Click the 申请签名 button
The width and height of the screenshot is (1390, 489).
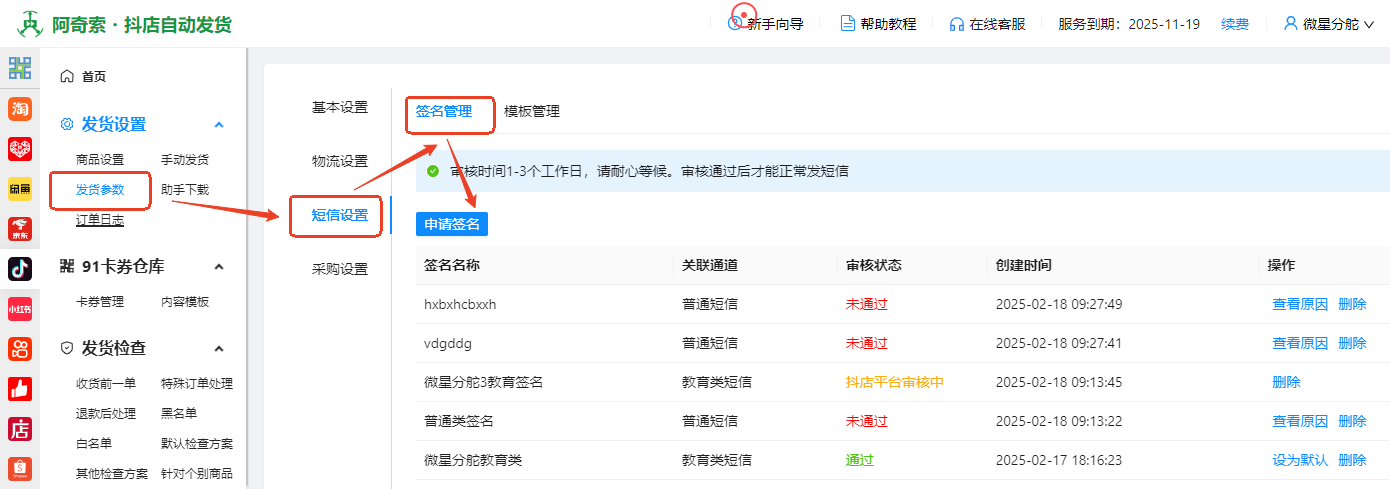click(452, 224)
